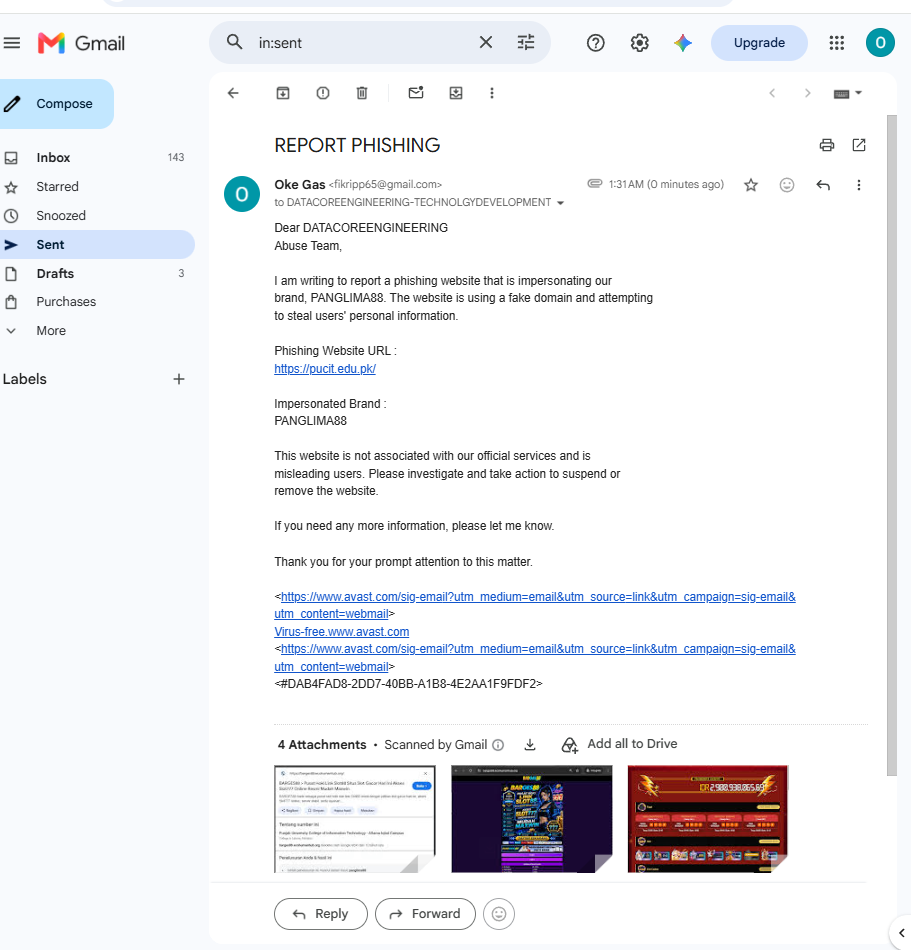Screen dimensions: 911x950
Task: Show search options filter icon
Action: pos(526,42)
